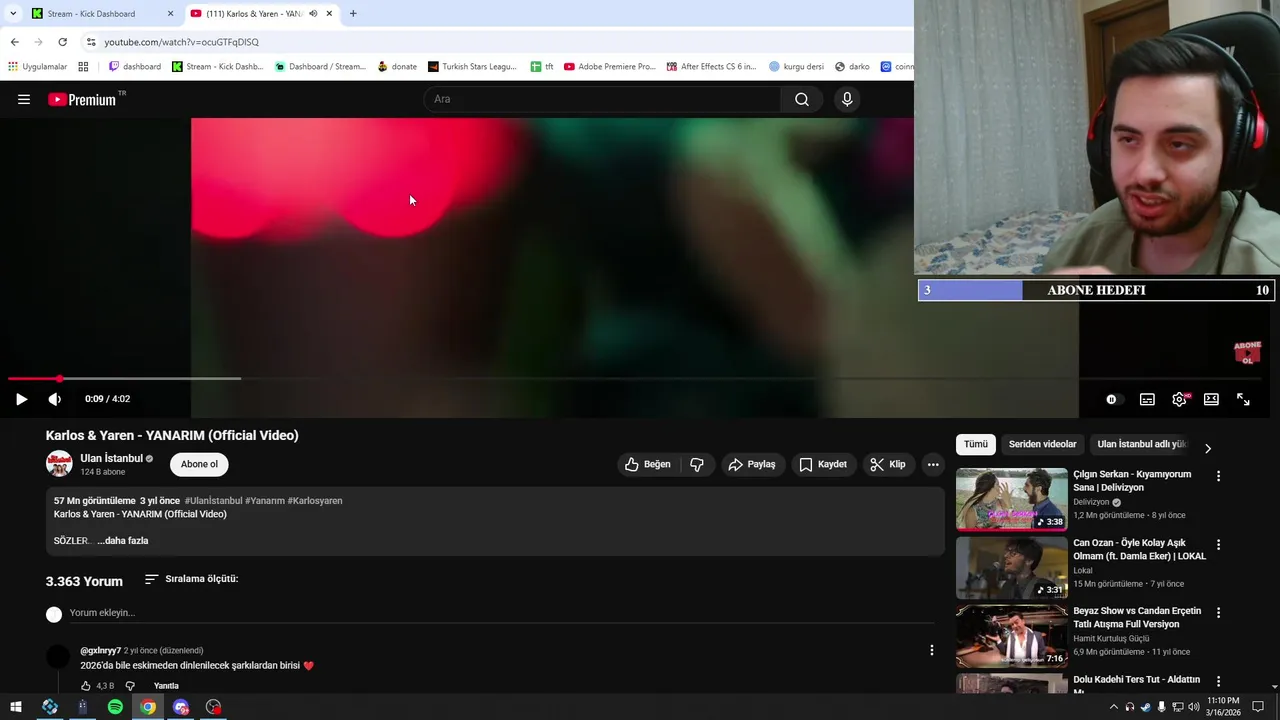Open menu for Can Ozan video
The image size is (1280, 720).
(1218, 545)
